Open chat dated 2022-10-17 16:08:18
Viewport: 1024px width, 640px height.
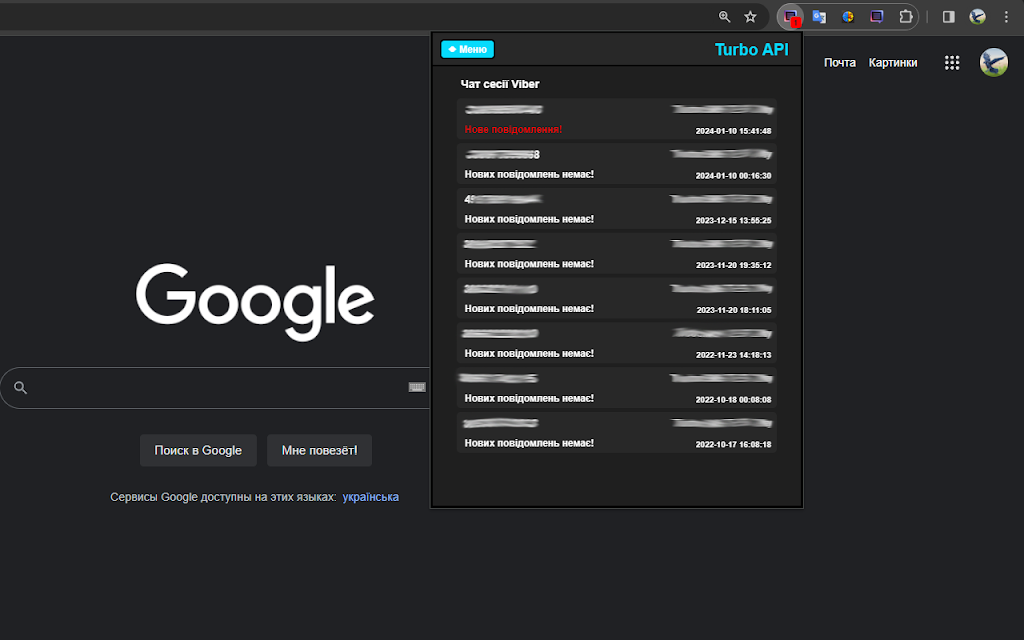[616, 432]
